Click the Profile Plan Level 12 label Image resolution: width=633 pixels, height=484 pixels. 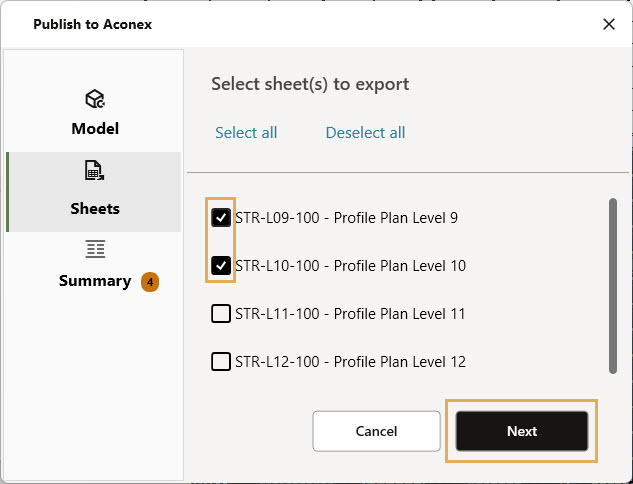[350, 362]
